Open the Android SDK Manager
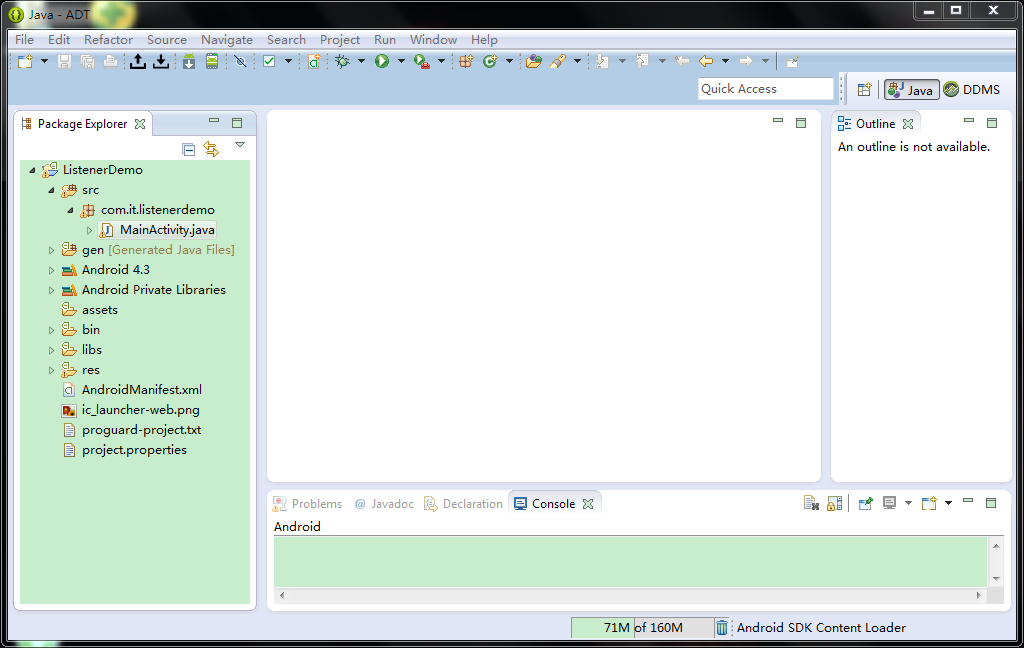Screen dimensions: 1024x648 pos(189,61)
